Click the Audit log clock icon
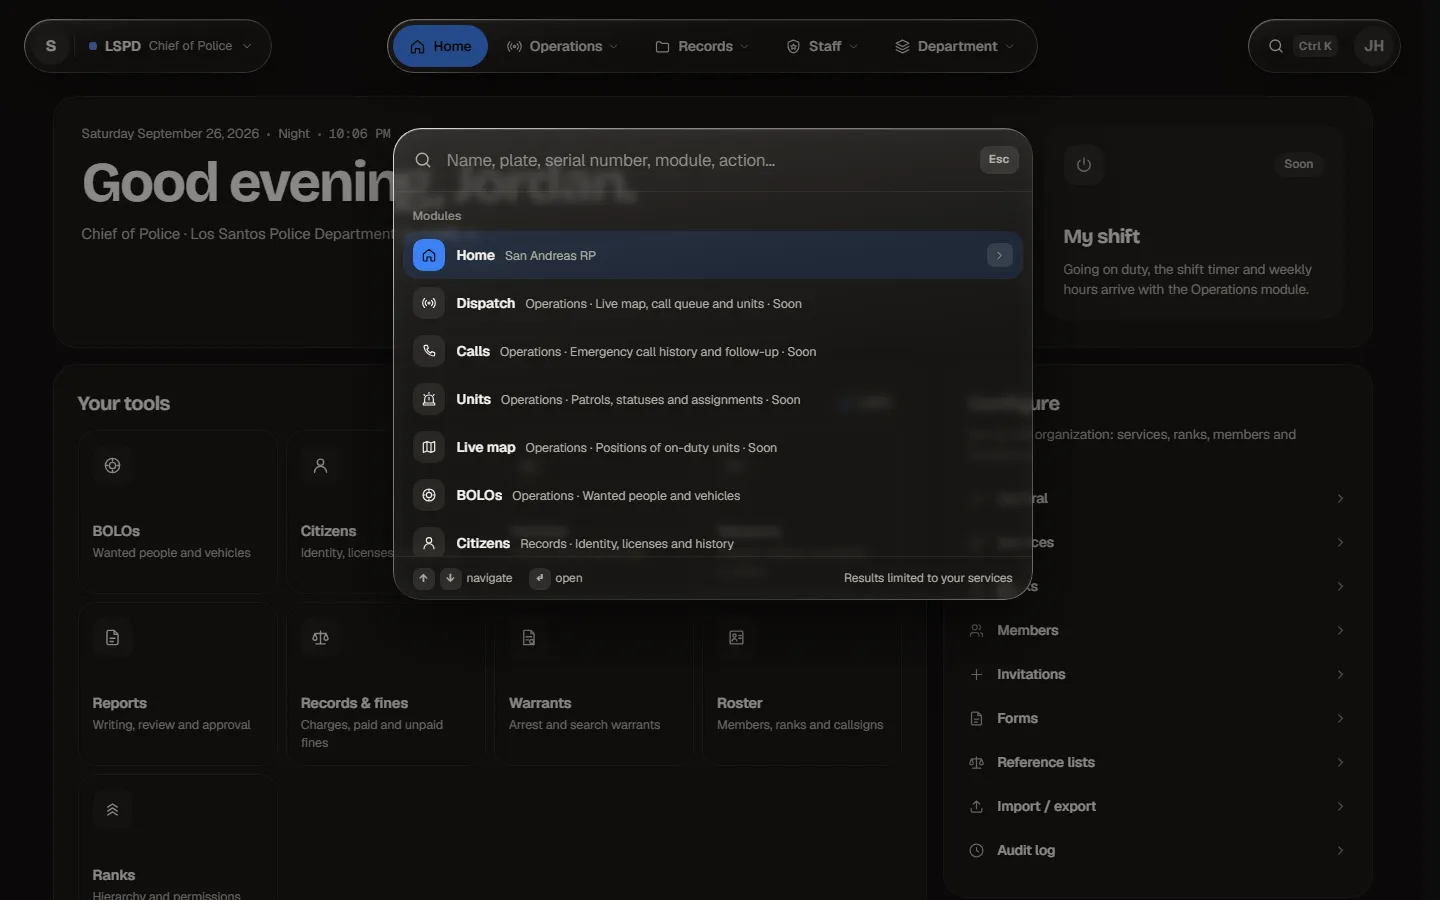Viewport: 1440px width, 900px height. tap(977, 850)
